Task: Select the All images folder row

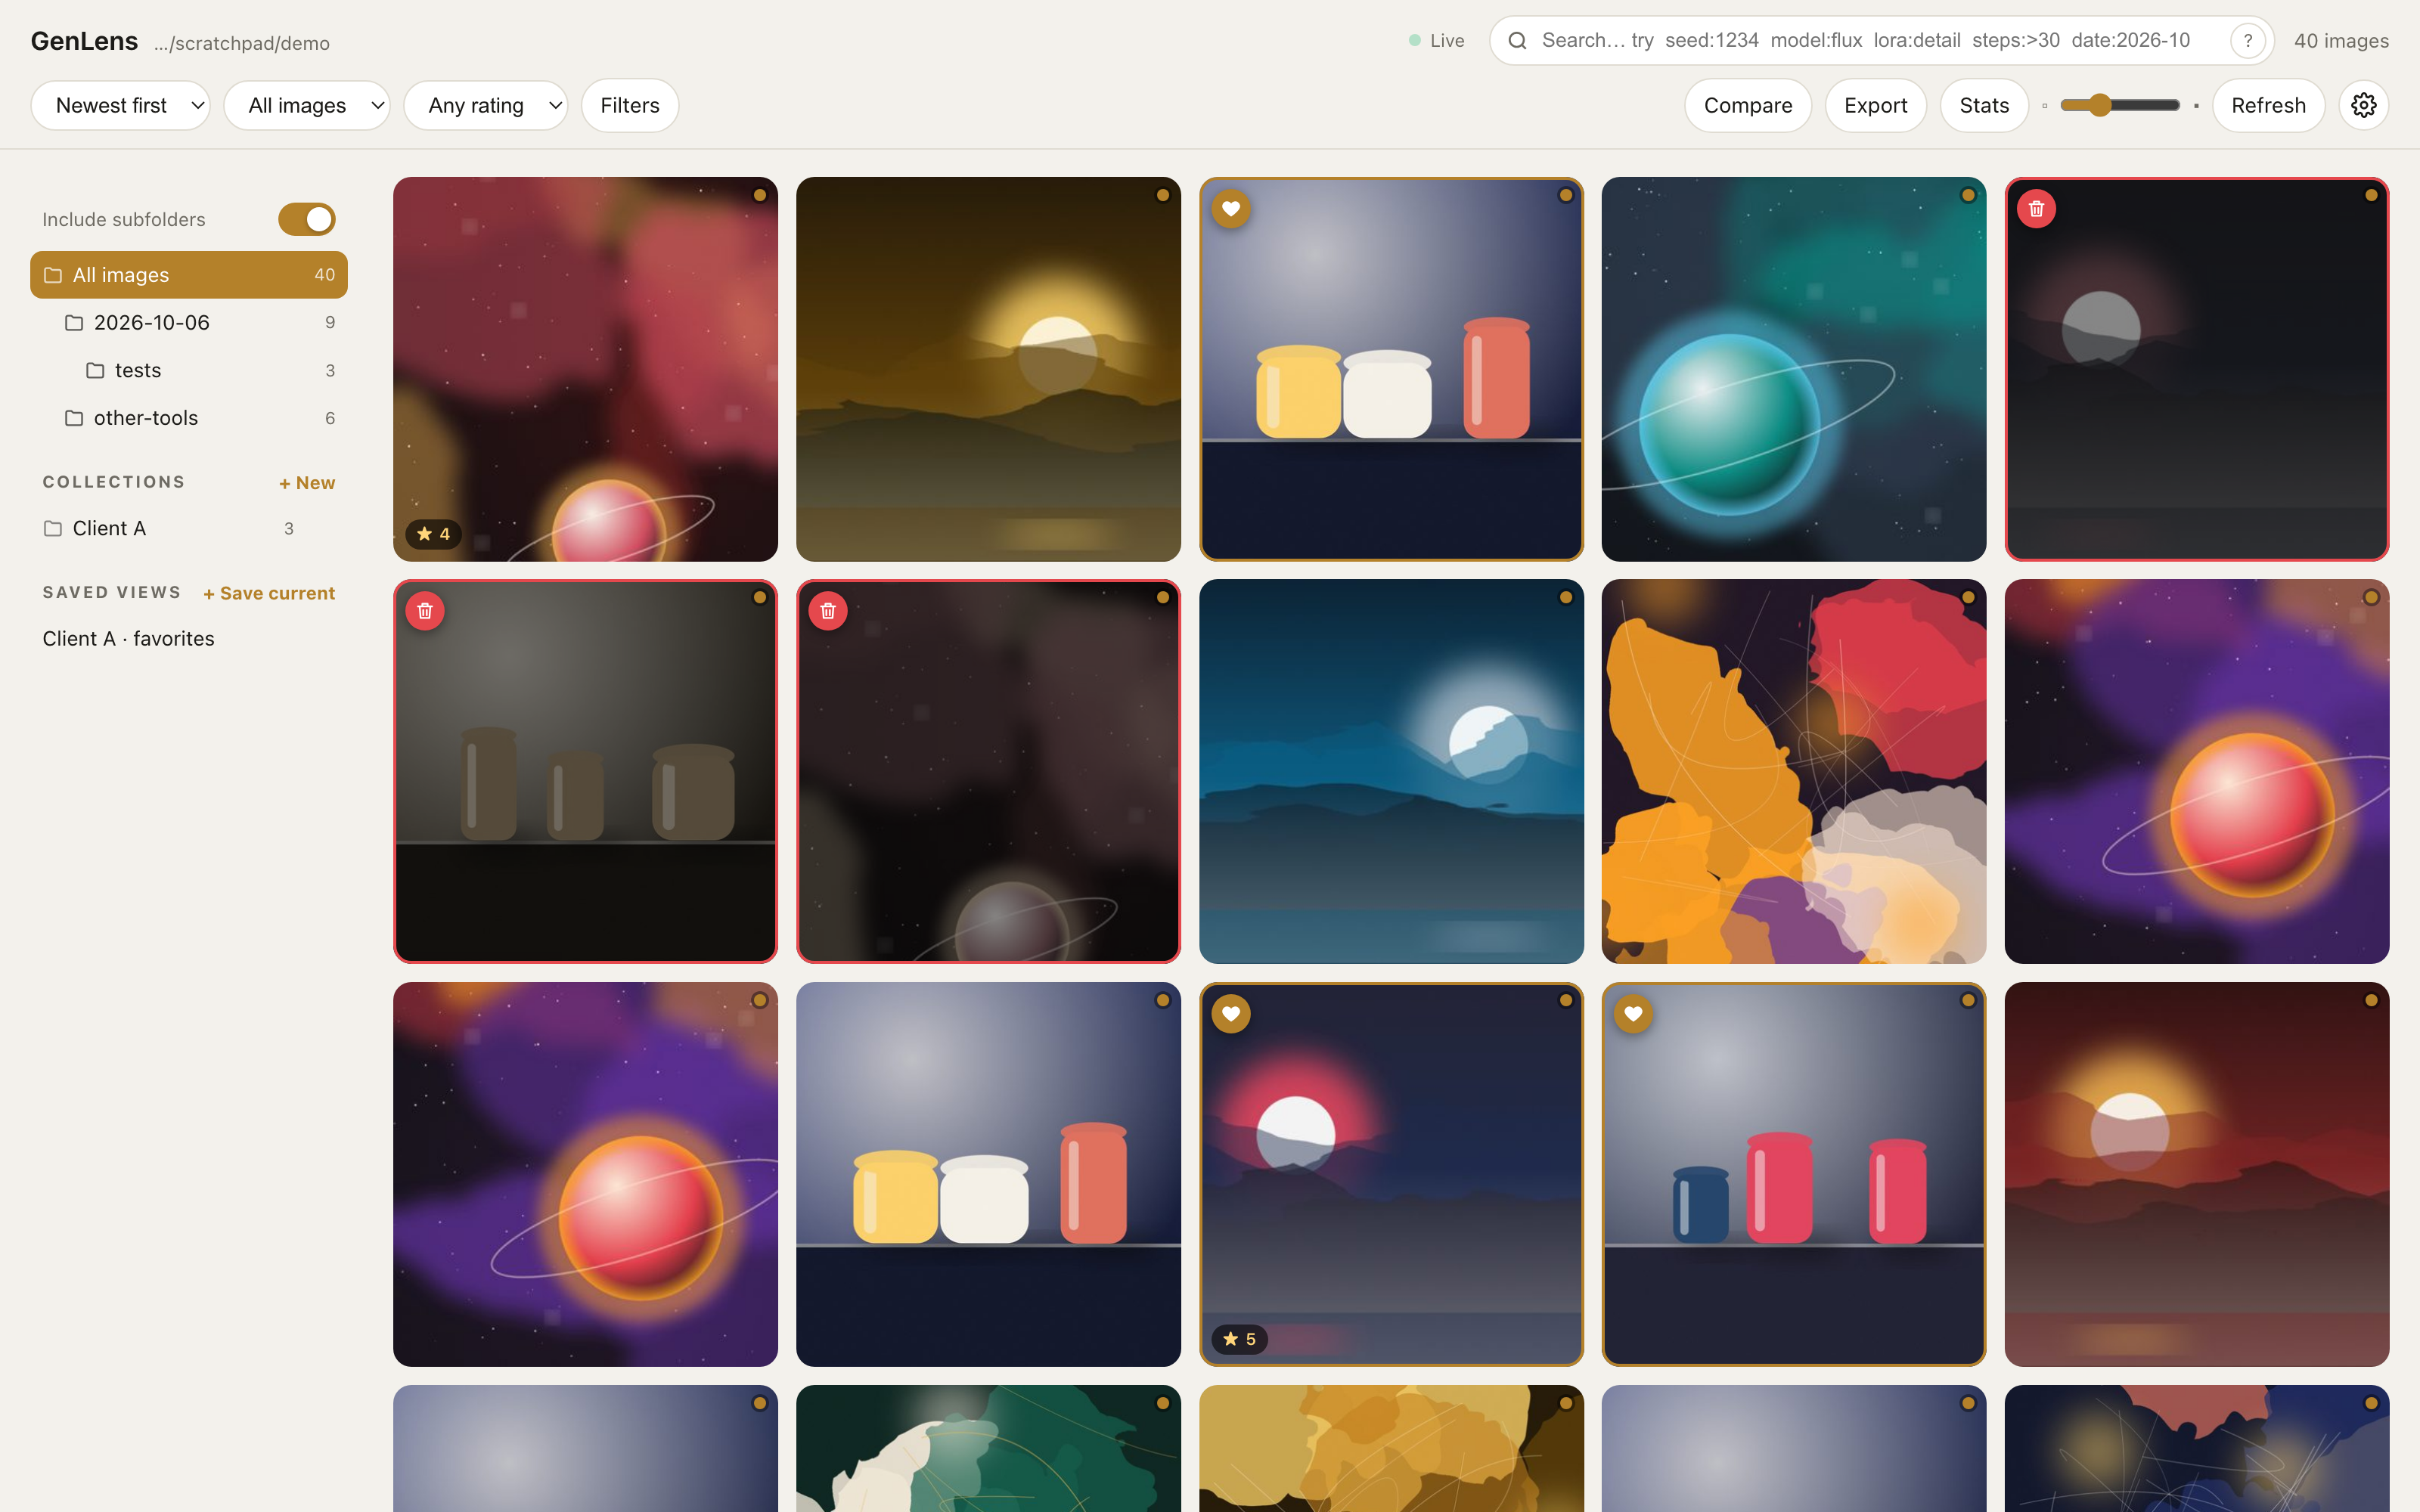Action: [189, 275]
